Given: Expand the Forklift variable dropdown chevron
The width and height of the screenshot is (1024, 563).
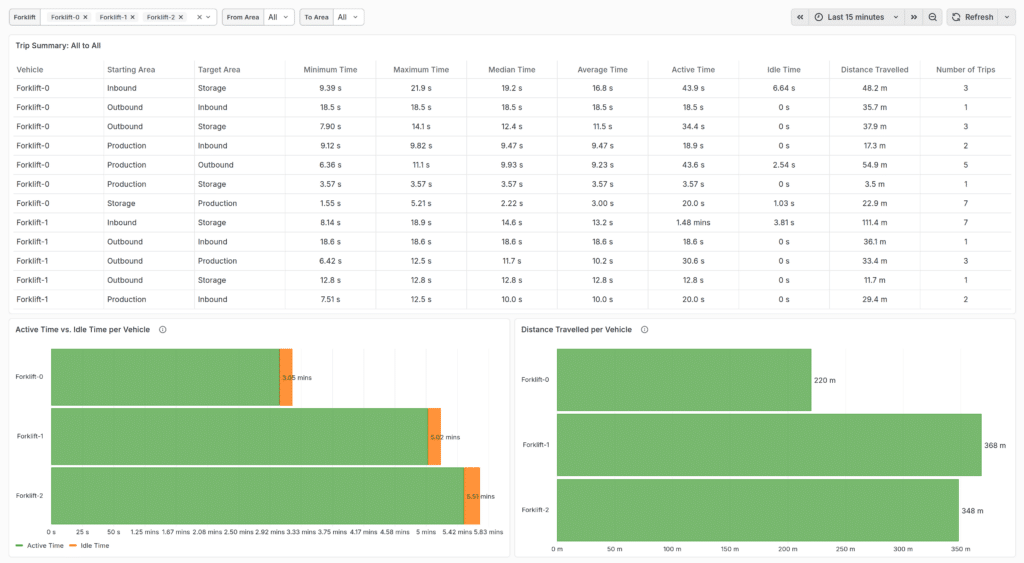Looking at the screenshot, I should pyautogui.click(x=208, y=18).
